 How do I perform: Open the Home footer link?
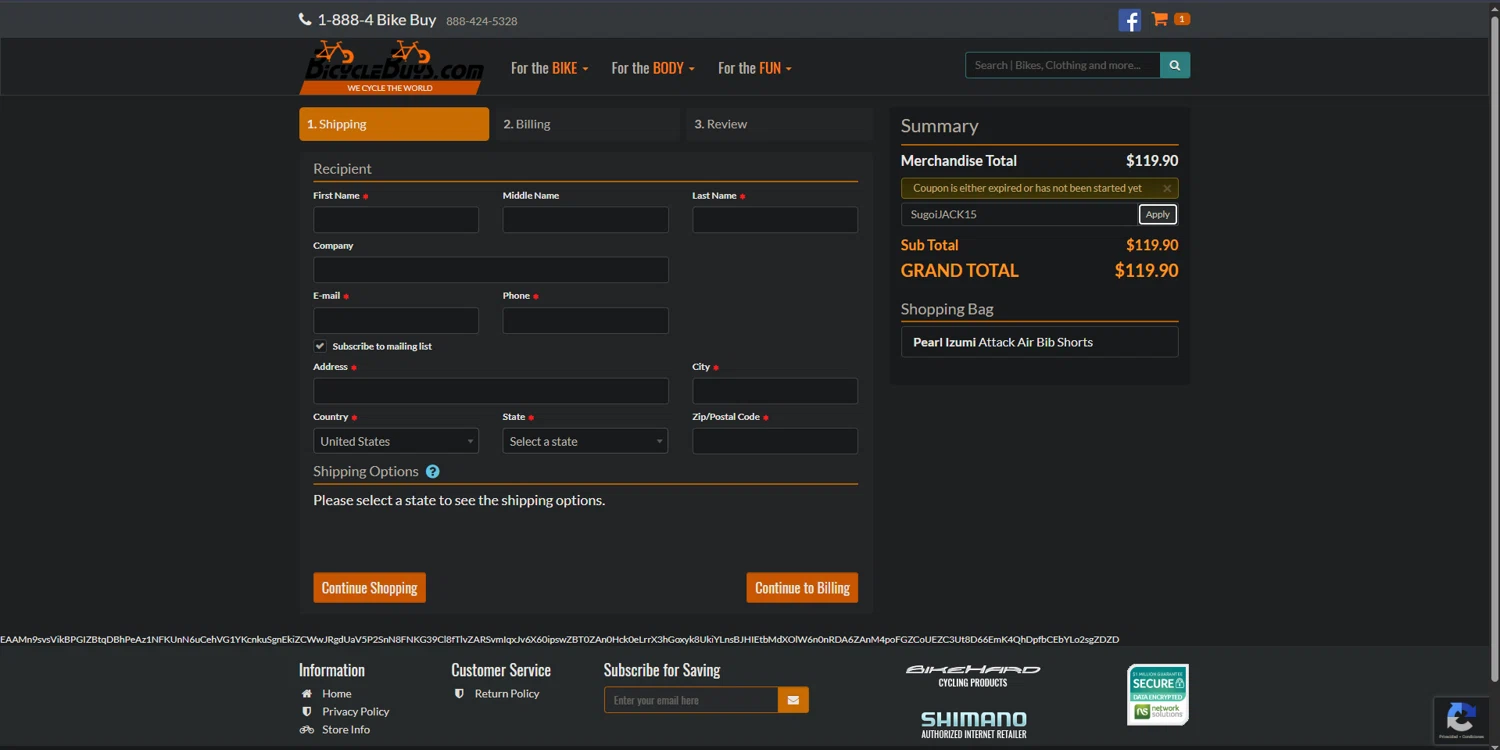click(x=336, y=694)
